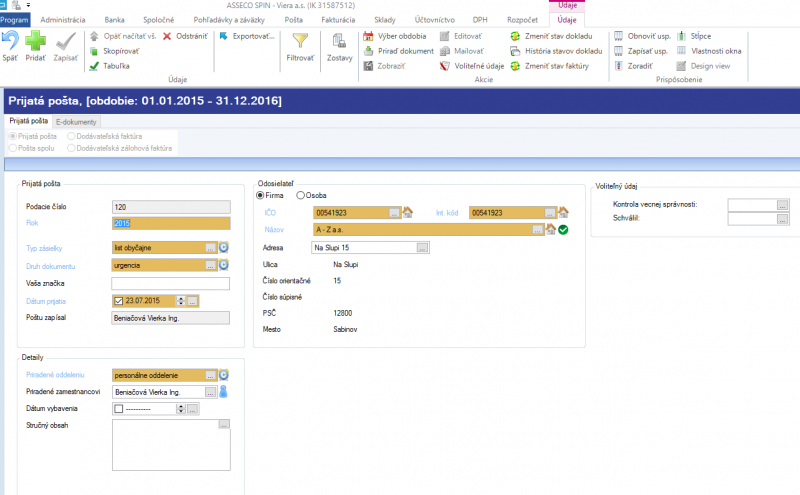The image size is (800, 495).
Task: Click the Exportovať button
Action: tap(247, 36)
